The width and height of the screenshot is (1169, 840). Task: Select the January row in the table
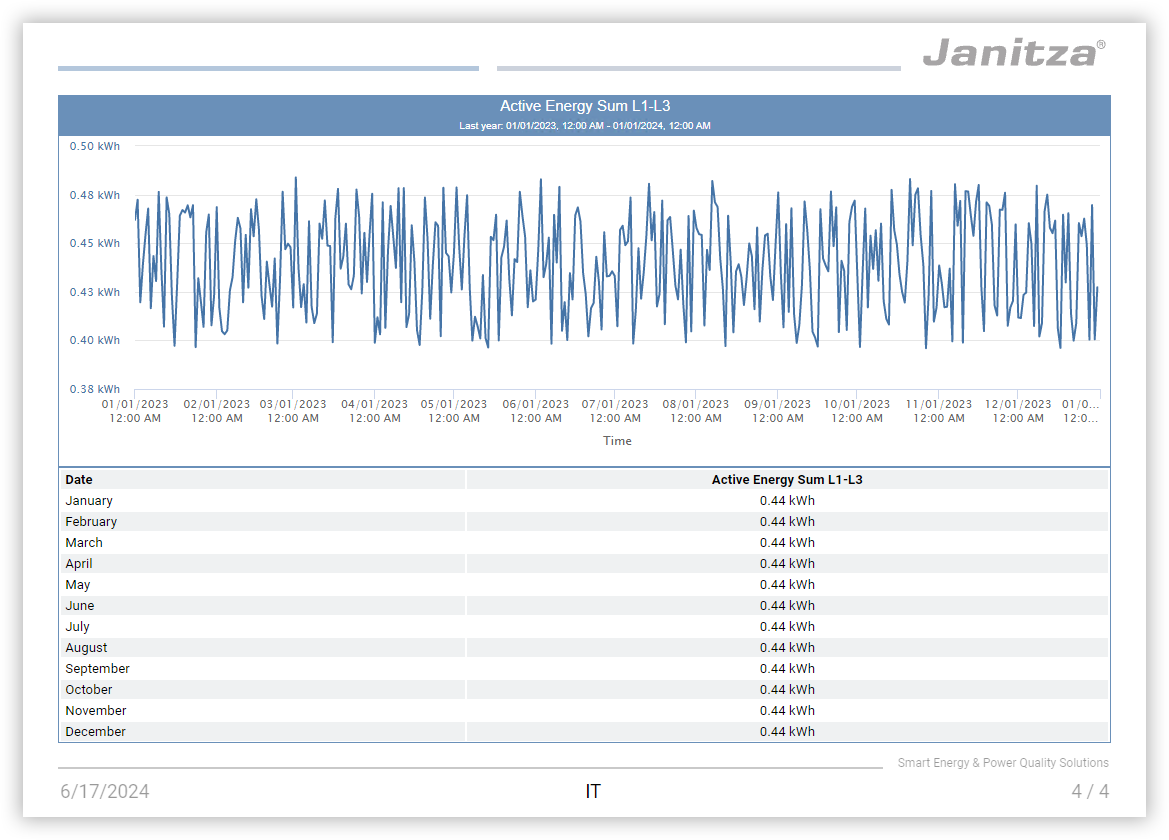pyautogui.click(x=89, y=501)
